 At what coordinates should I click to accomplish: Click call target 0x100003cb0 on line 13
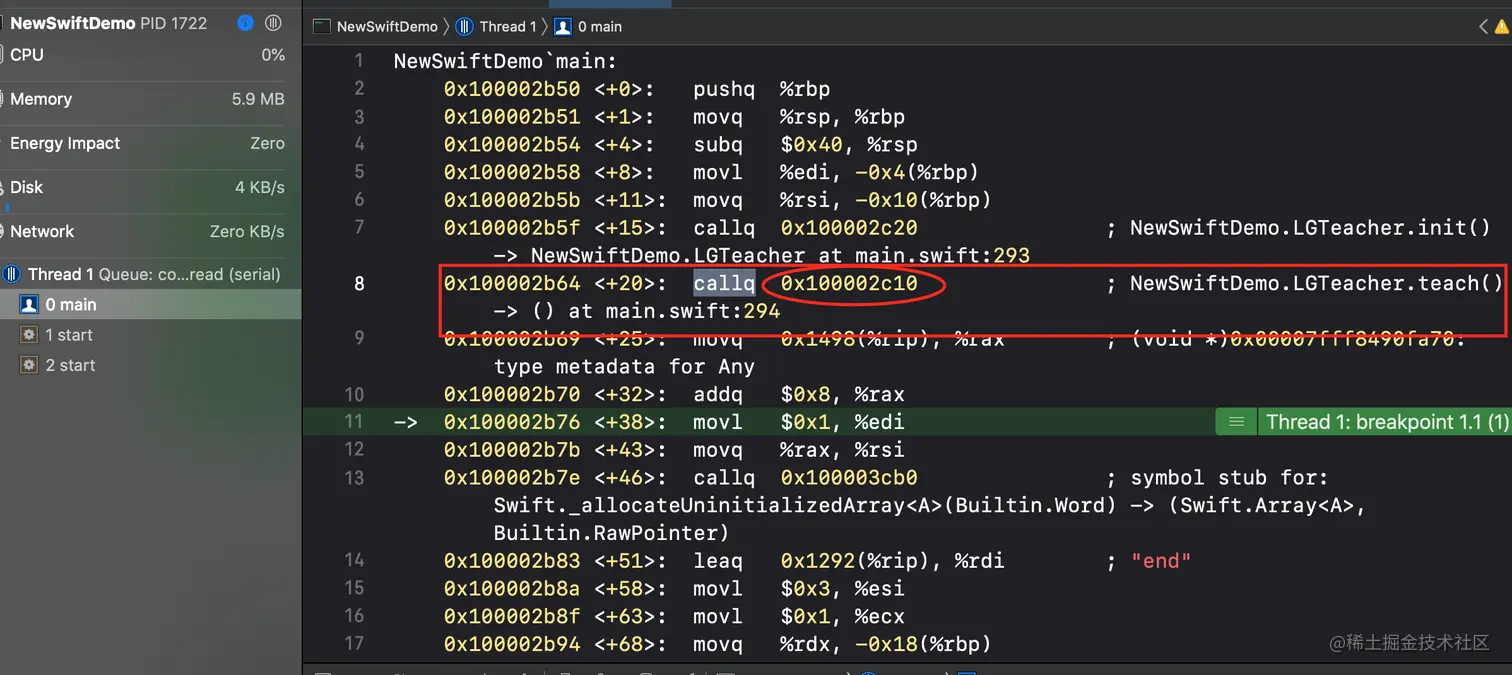pyautogui.click(x=849, y=478)
